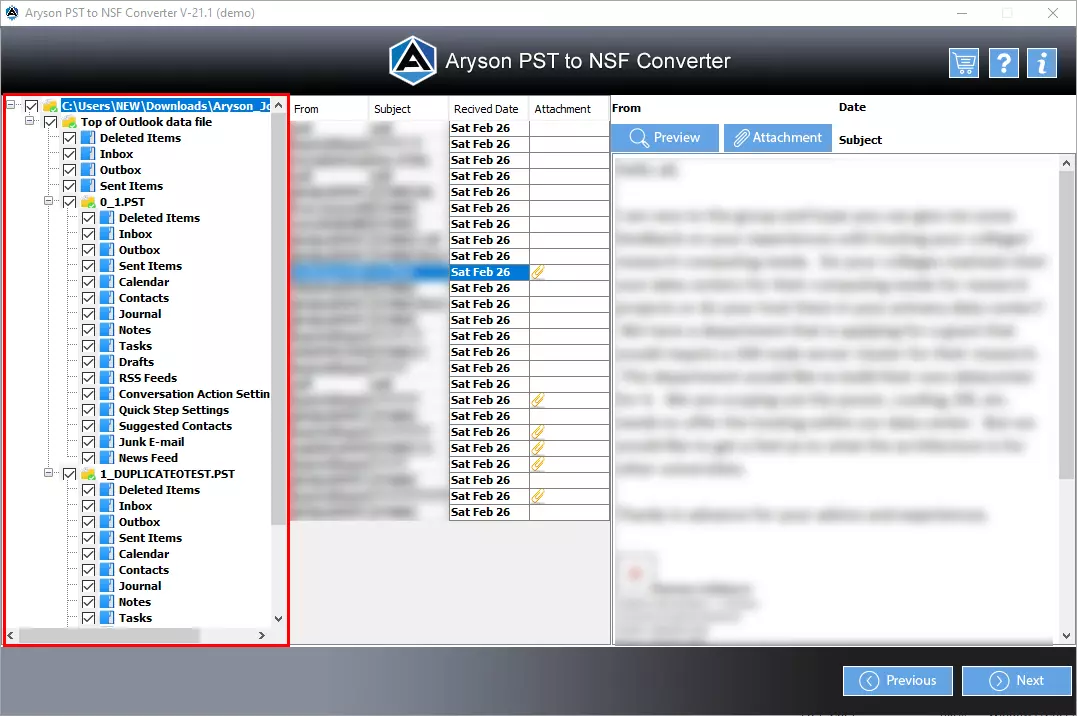Collapse the 1_DUPLICATEOTEST.PST tree node
This screenshot has width=1077, height=716.
[49, 473]
